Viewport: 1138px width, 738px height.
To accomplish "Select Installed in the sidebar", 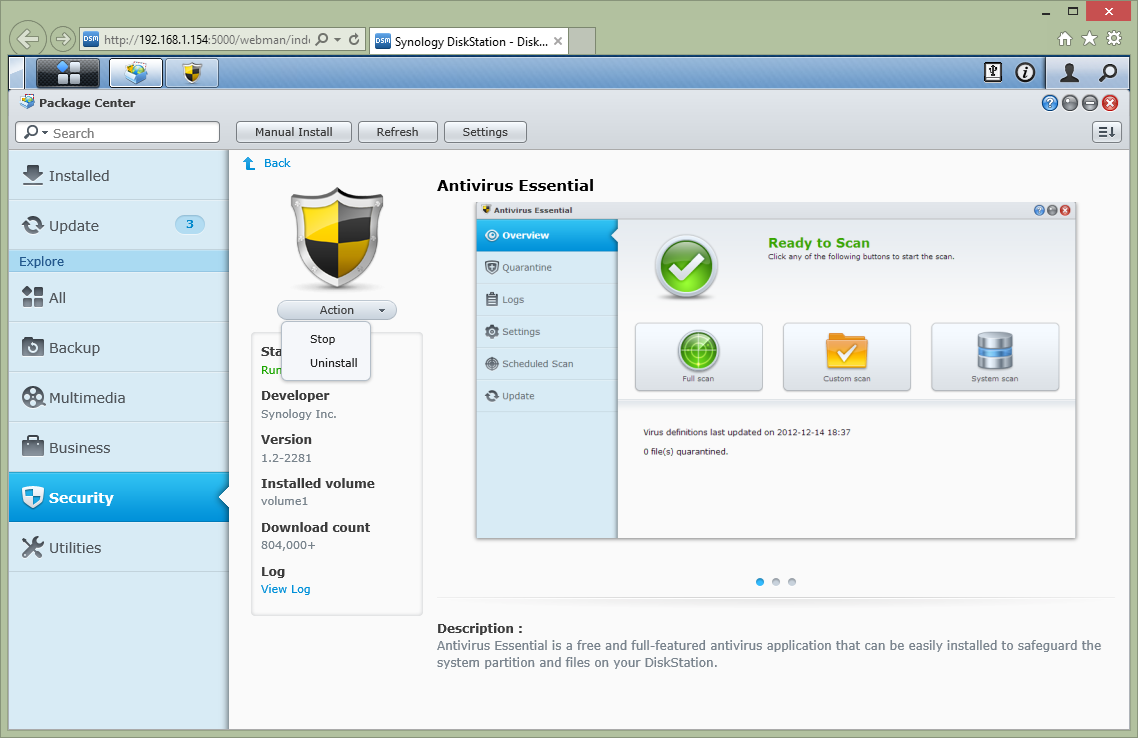I will [119, 176].
